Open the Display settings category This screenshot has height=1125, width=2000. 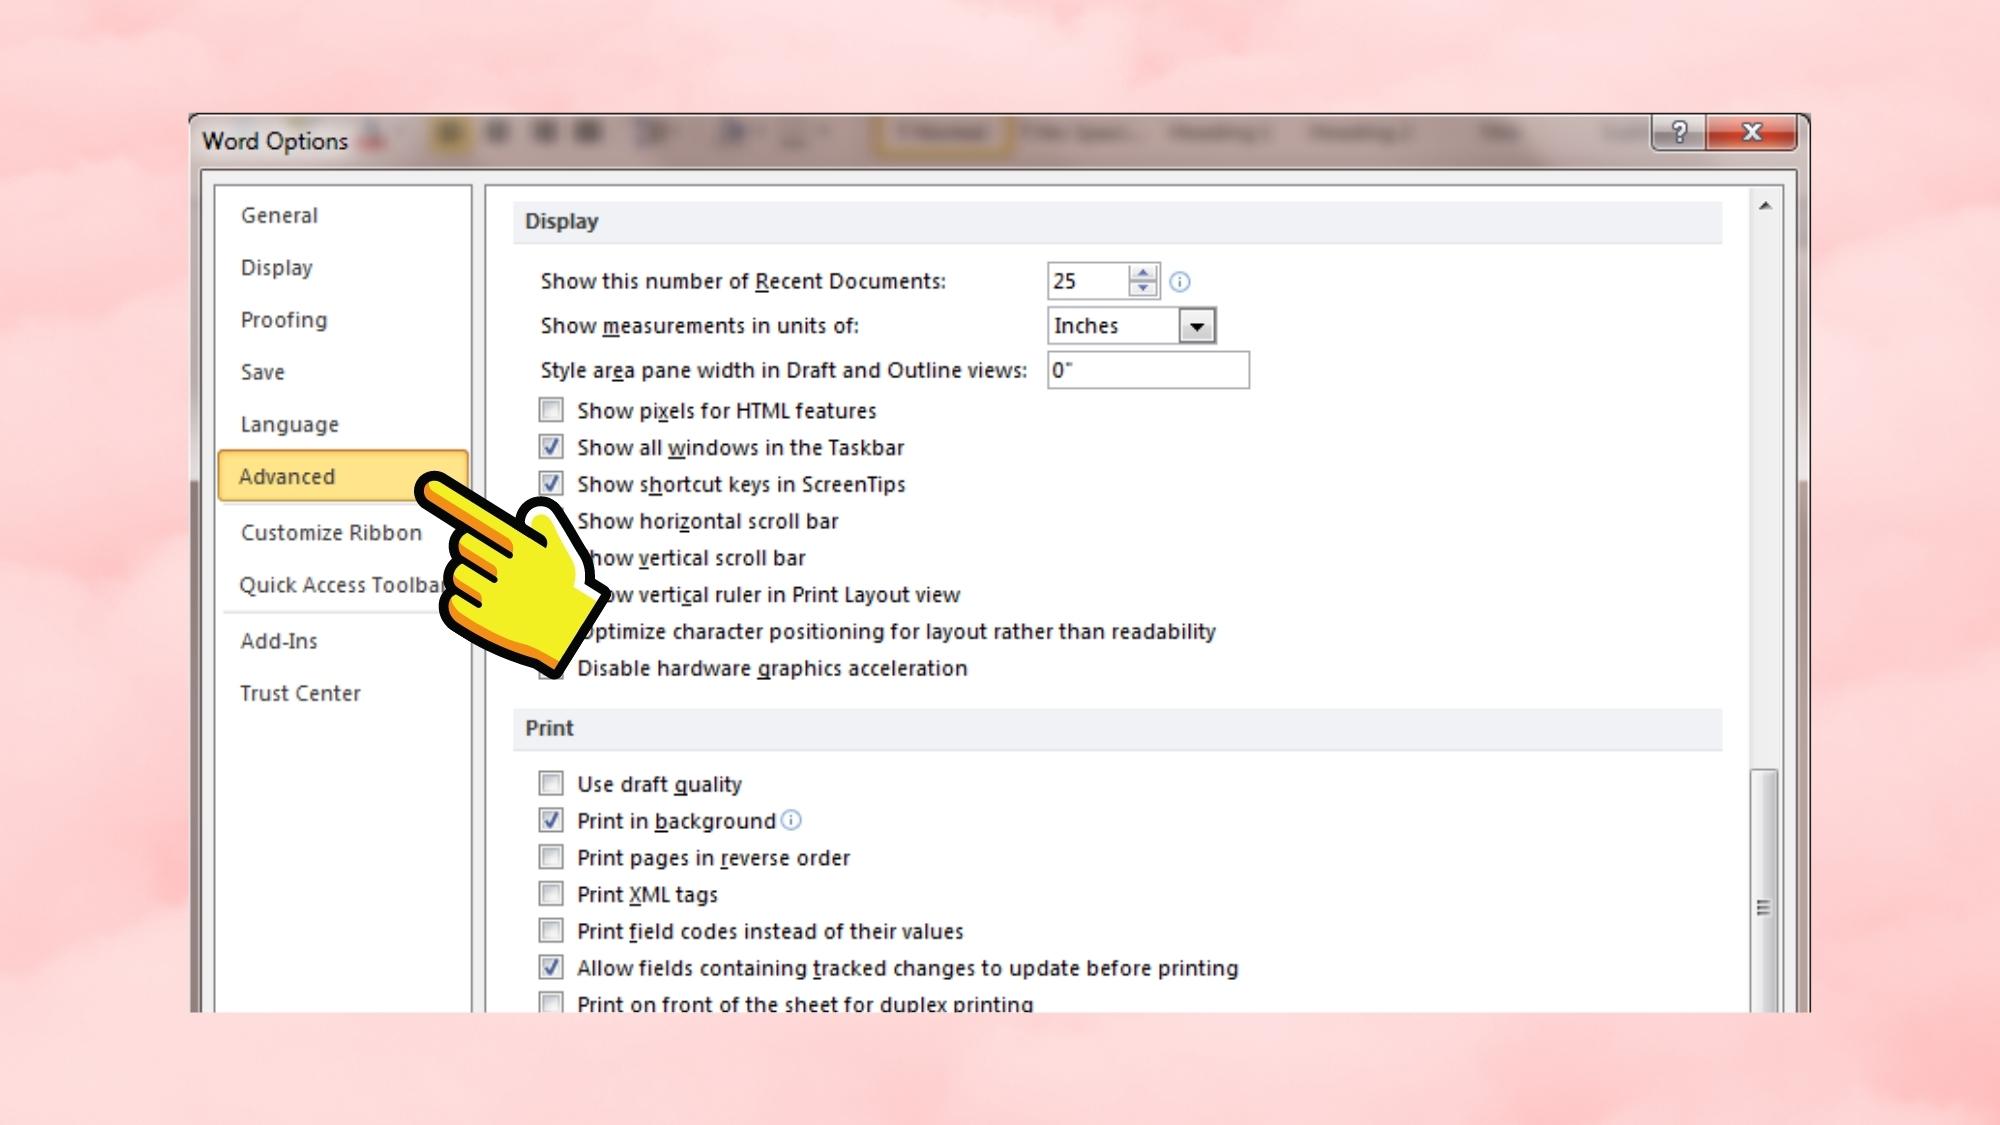276,266
